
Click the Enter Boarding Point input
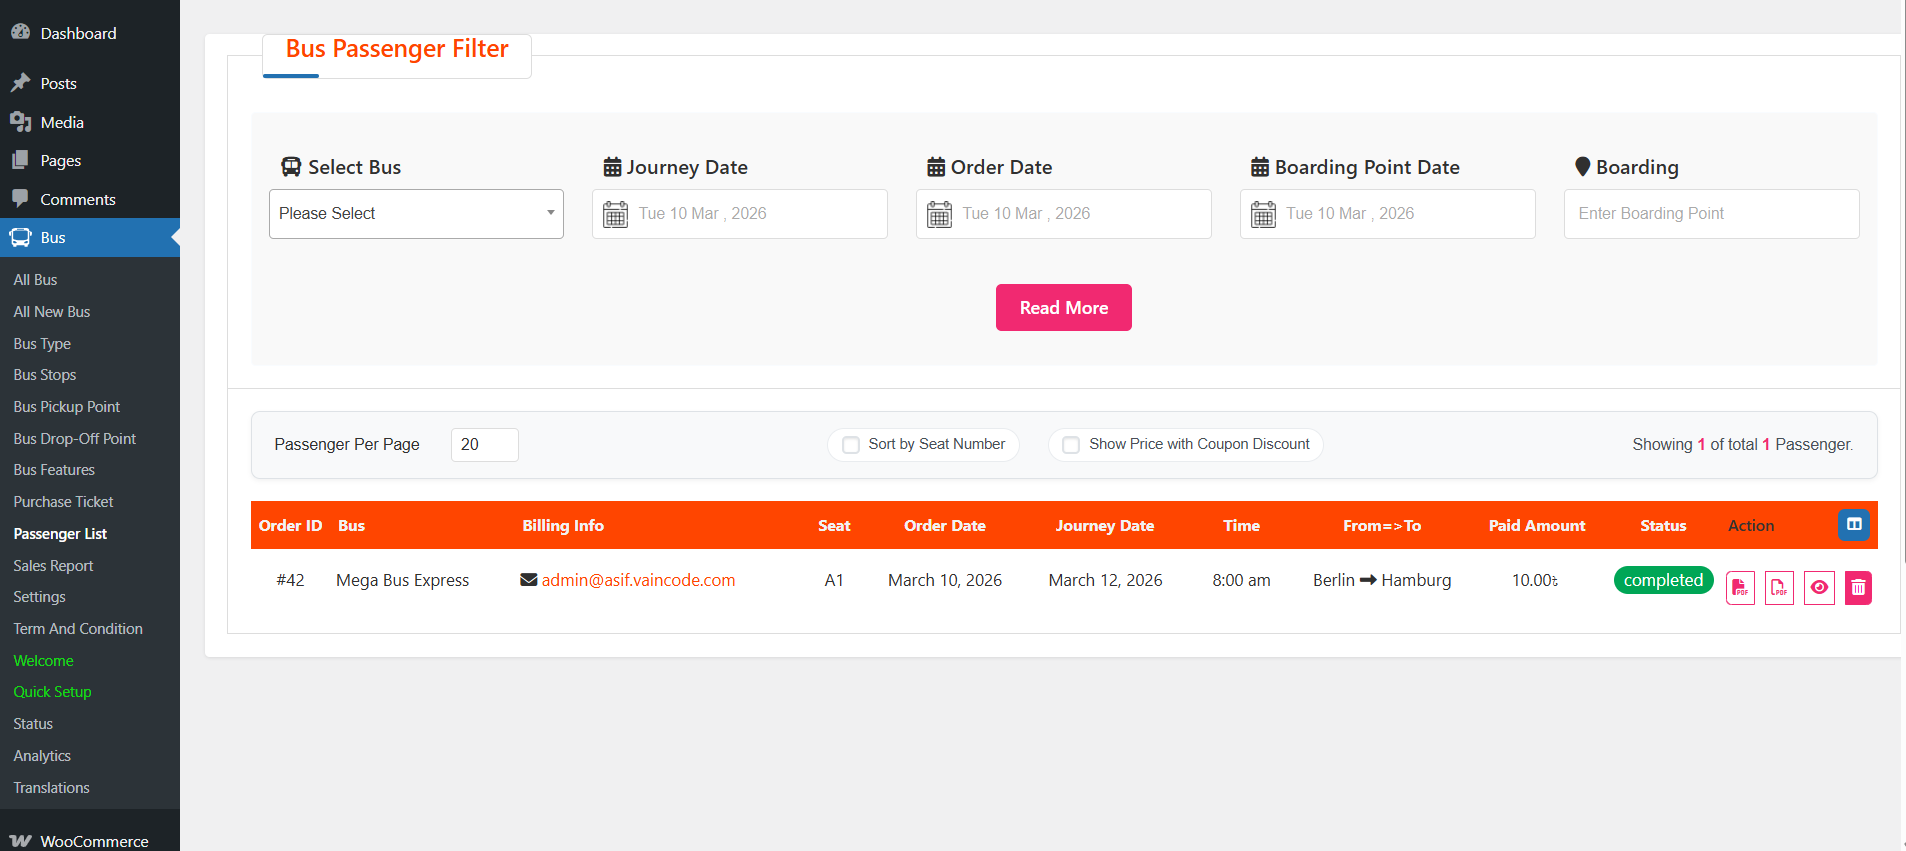click(1710, 214)
